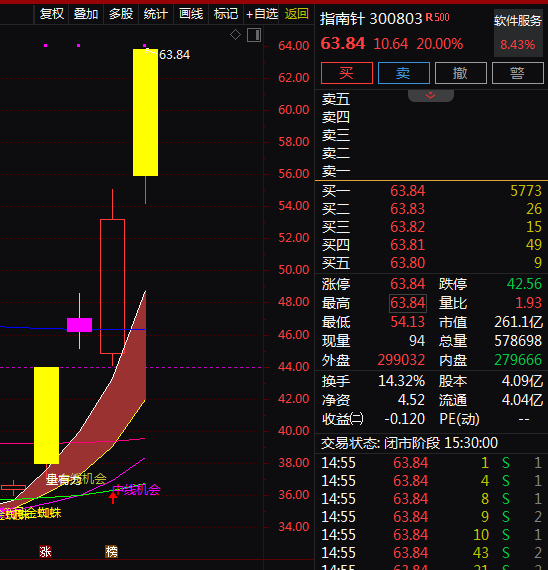The width and height of the screenshot is (548, 570).
Task: Select the 标记 mark tool
Action: point(226,14)
